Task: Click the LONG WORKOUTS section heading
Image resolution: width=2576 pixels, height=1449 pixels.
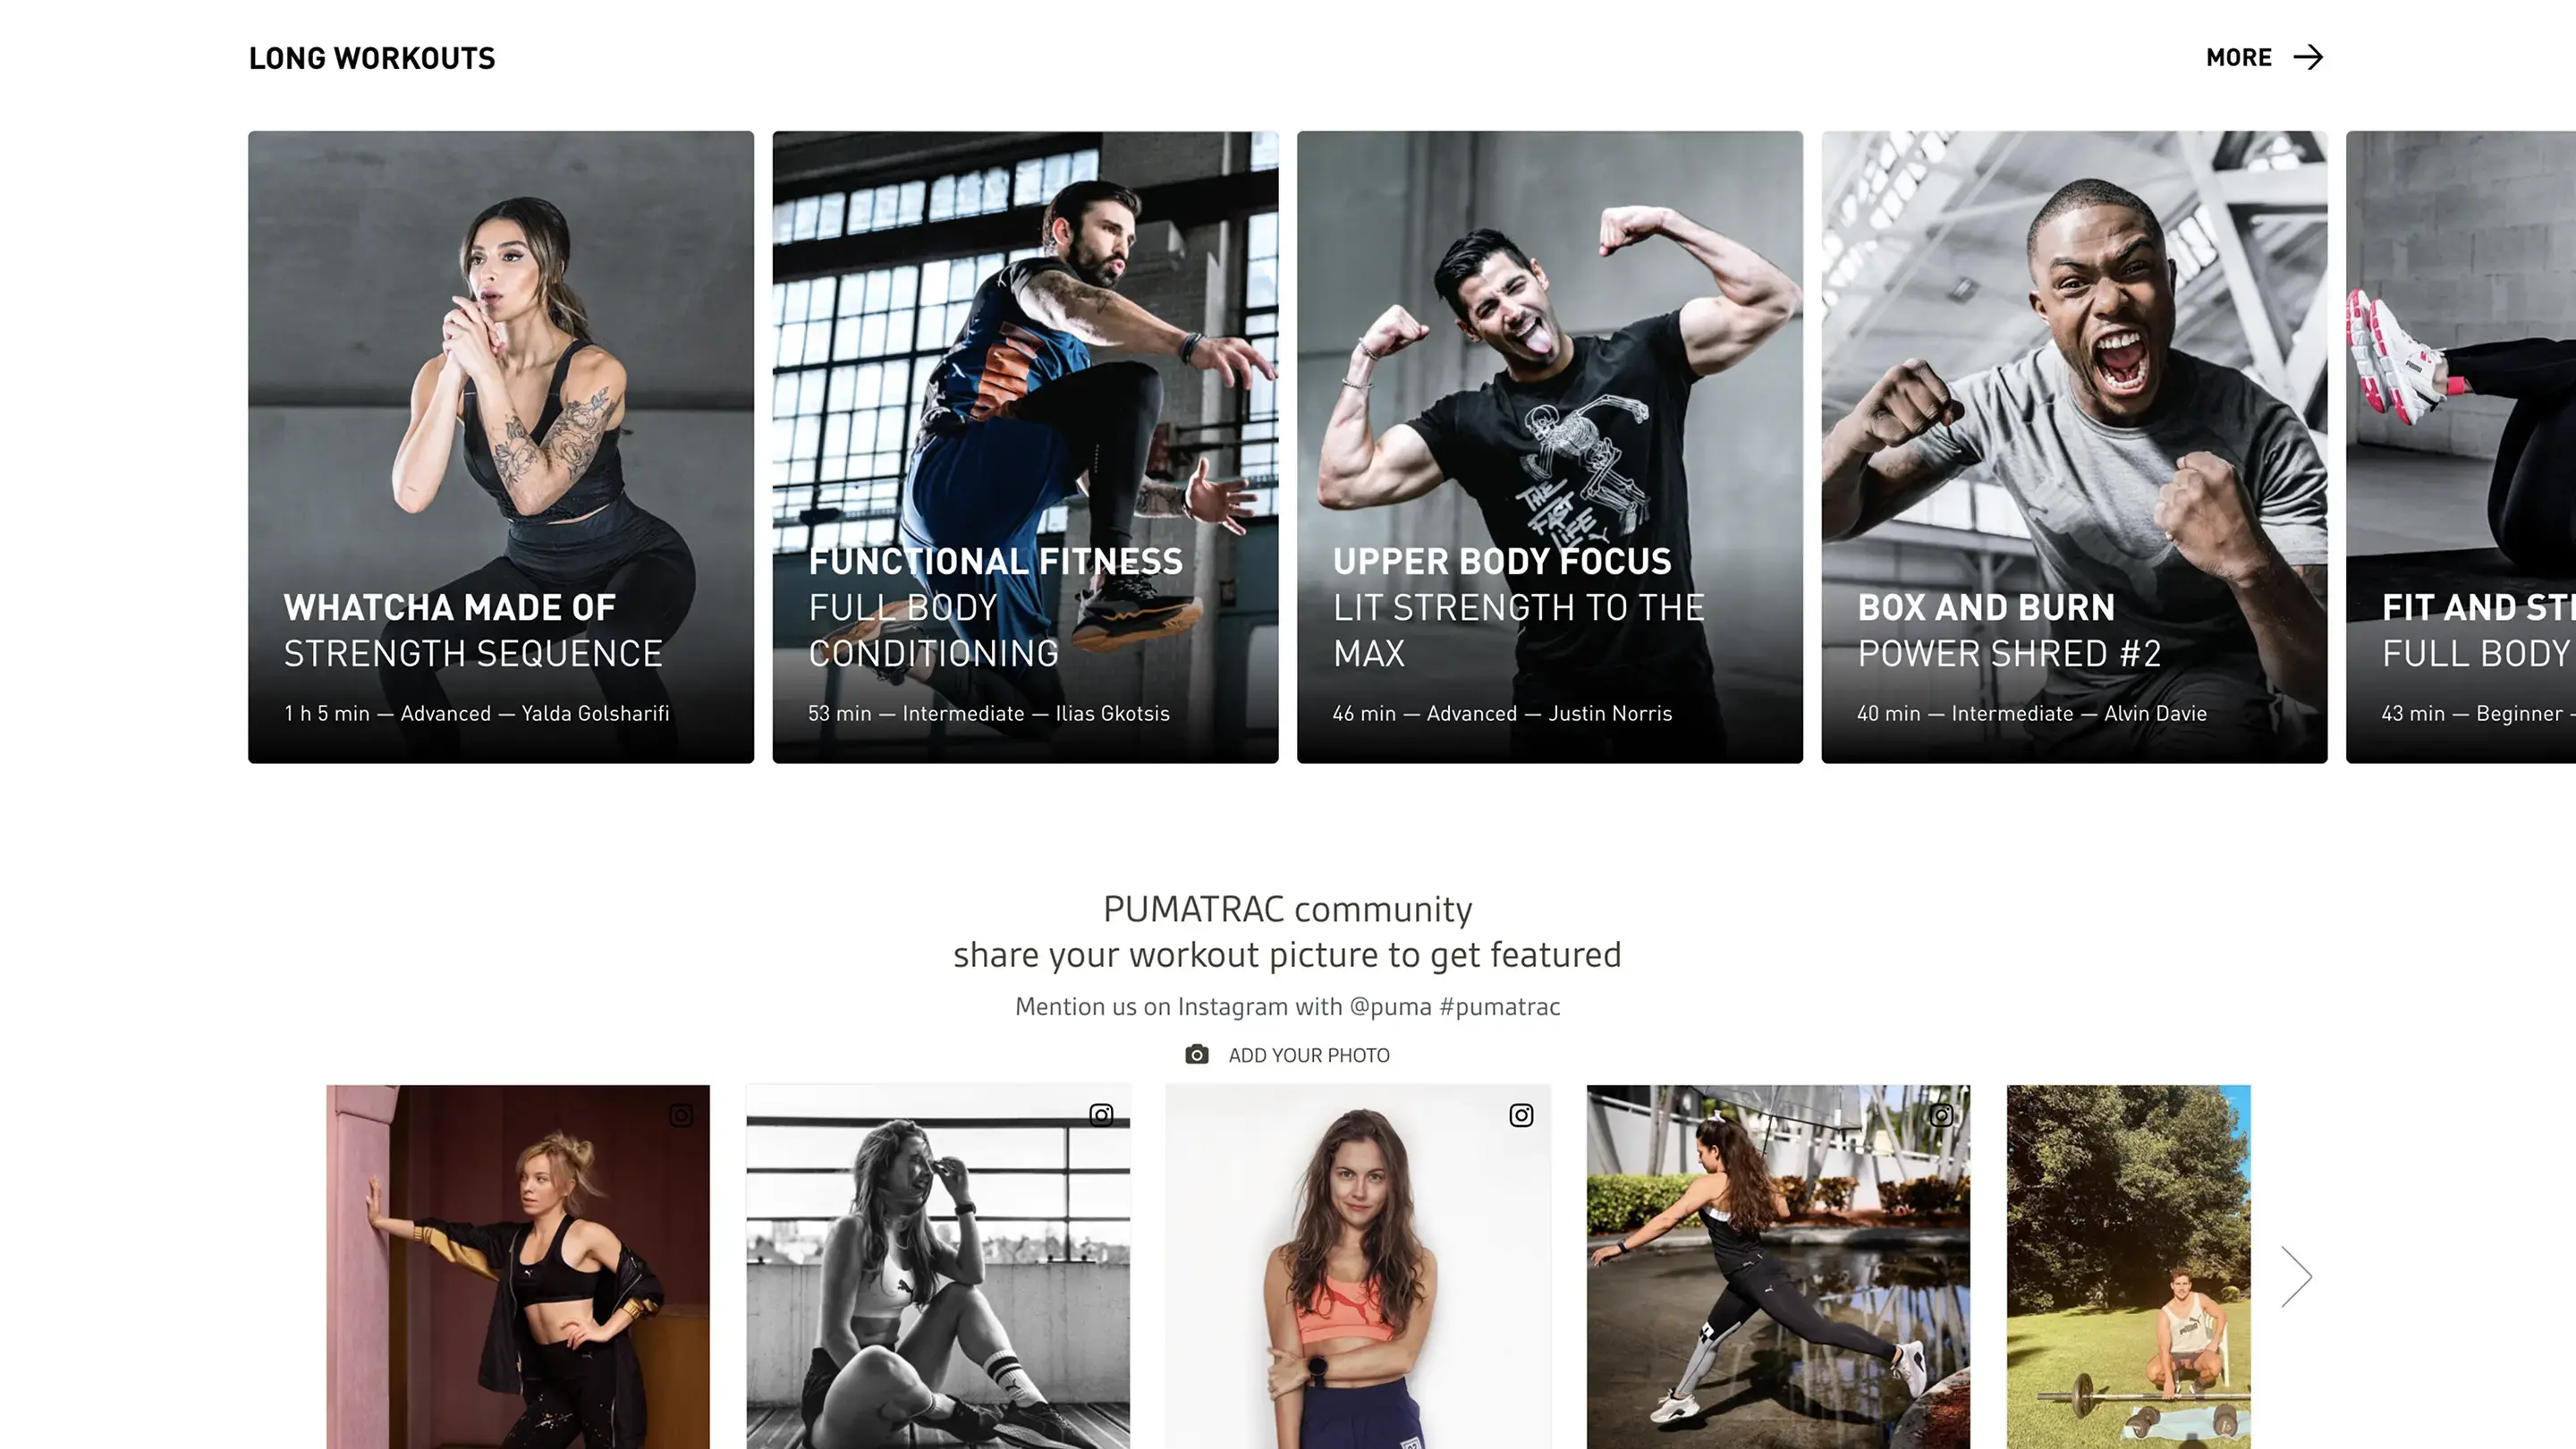Action: coord(372,58)
